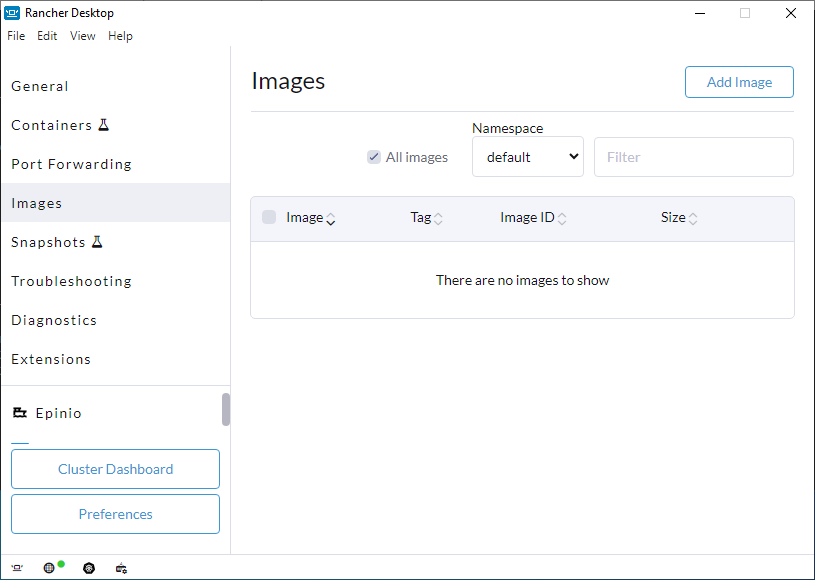Click the Namespace label
This screenshot has width=815, height=580.
(507, 128)
